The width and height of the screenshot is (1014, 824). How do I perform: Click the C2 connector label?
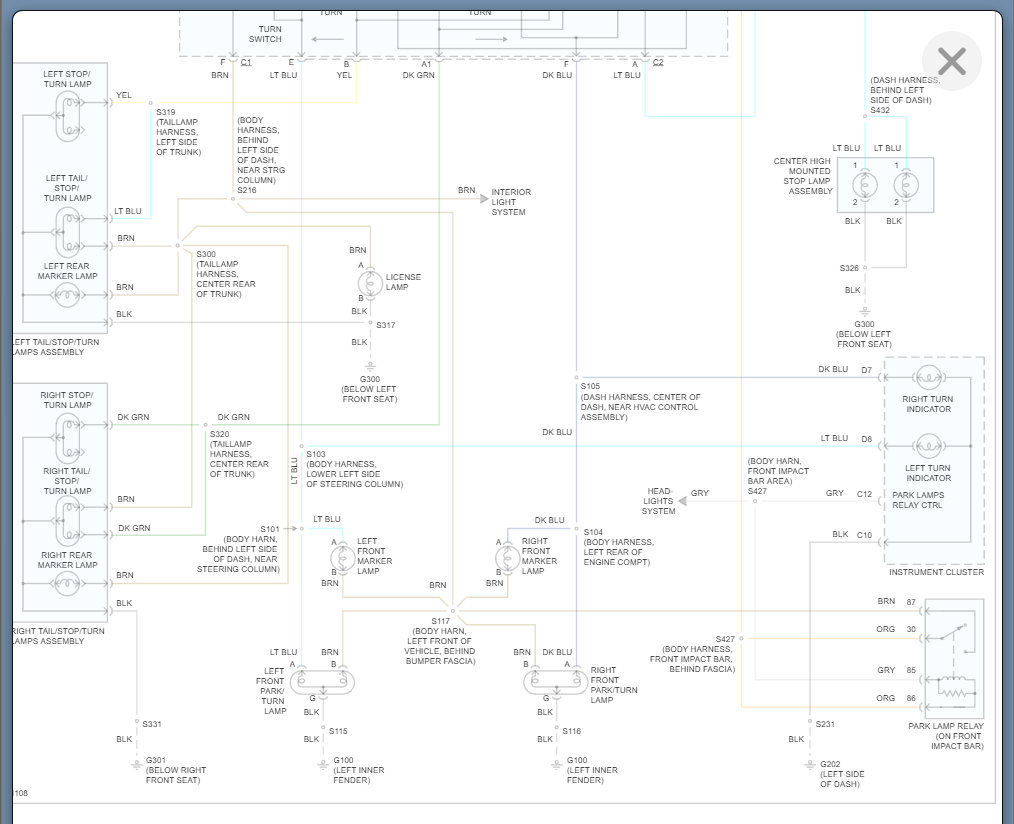click(658, 62)
